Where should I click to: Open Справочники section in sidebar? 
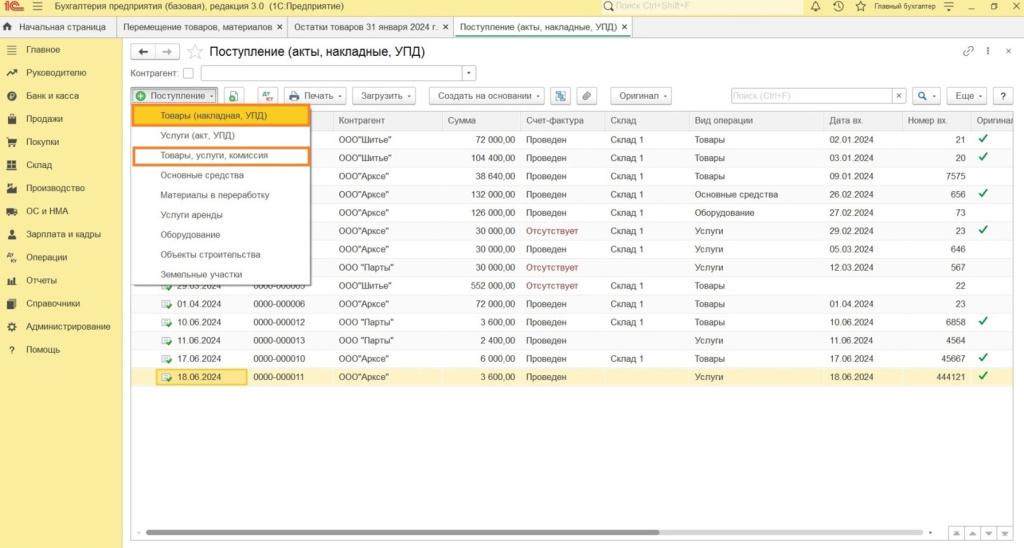[53, 303]
